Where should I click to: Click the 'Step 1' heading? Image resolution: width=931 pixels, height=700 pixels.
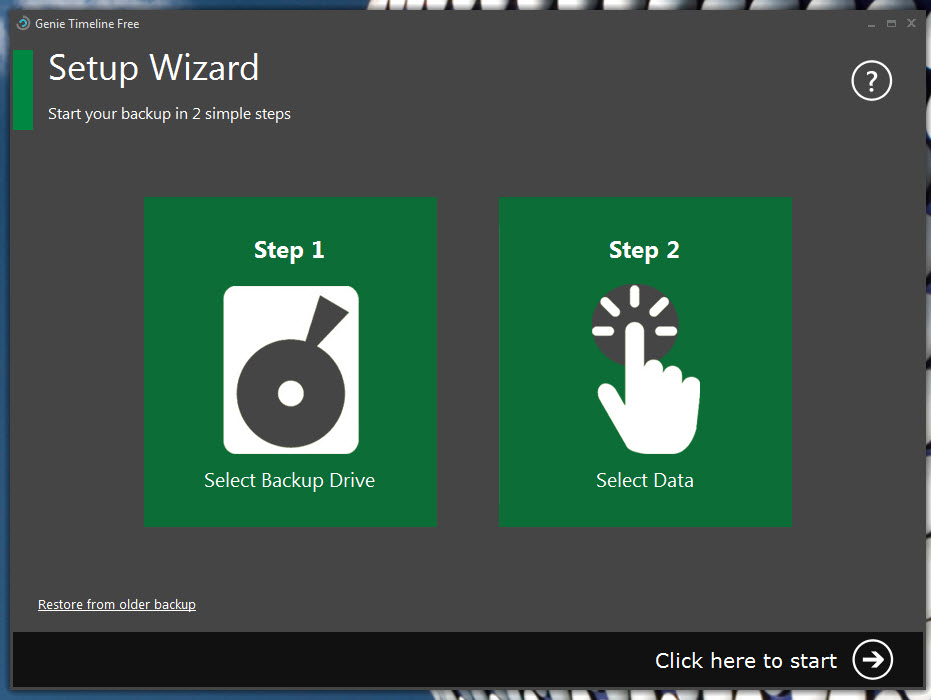click(289, 250)
